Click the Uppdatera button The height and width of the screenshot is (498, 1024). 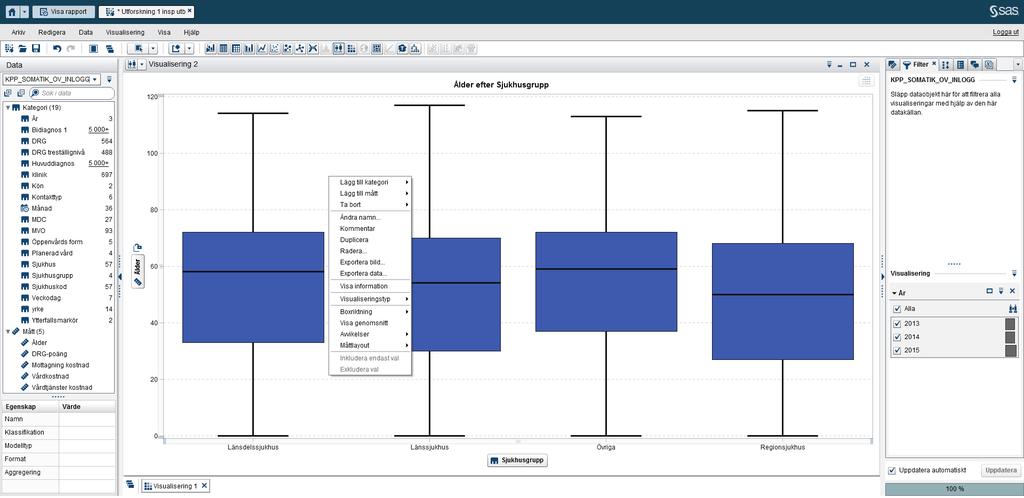pos(999,471)
